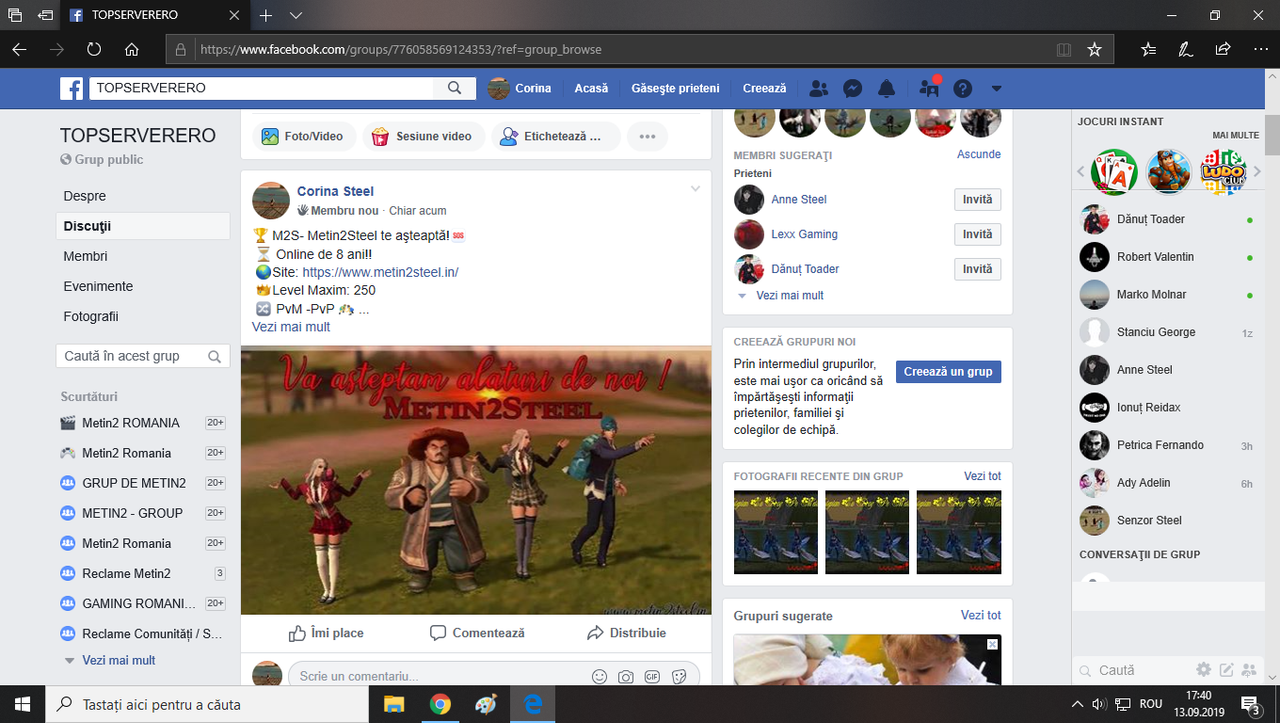Click Distribuie to share the post
This screenshot has width=1280, height=723.
(x=627, y=633)
